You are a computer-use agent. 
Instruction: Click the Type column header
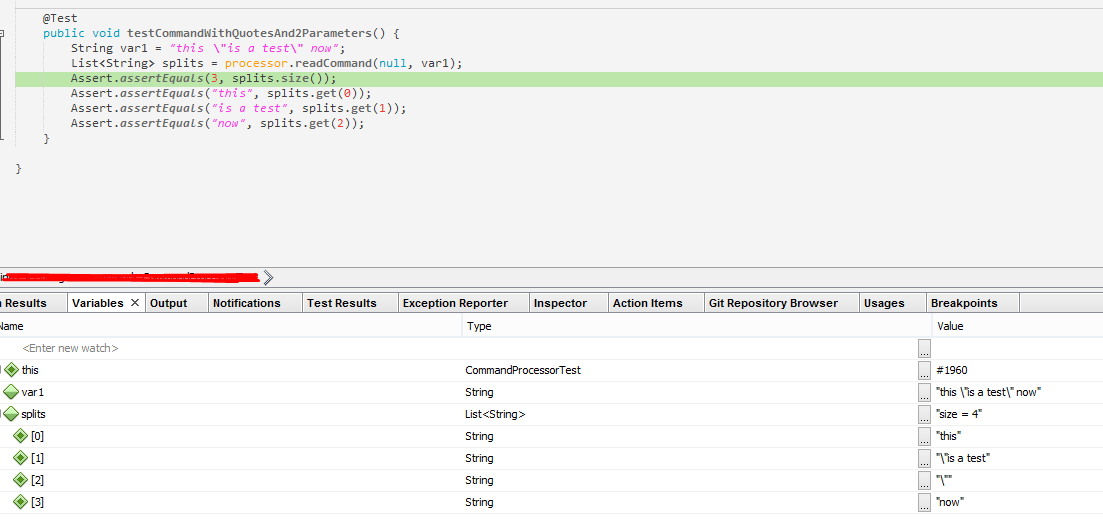point(696,326)
